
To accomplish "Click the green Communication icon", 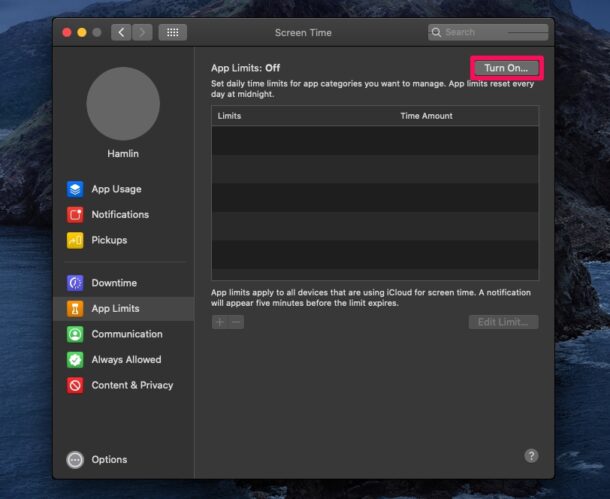I will coord(75,334).
